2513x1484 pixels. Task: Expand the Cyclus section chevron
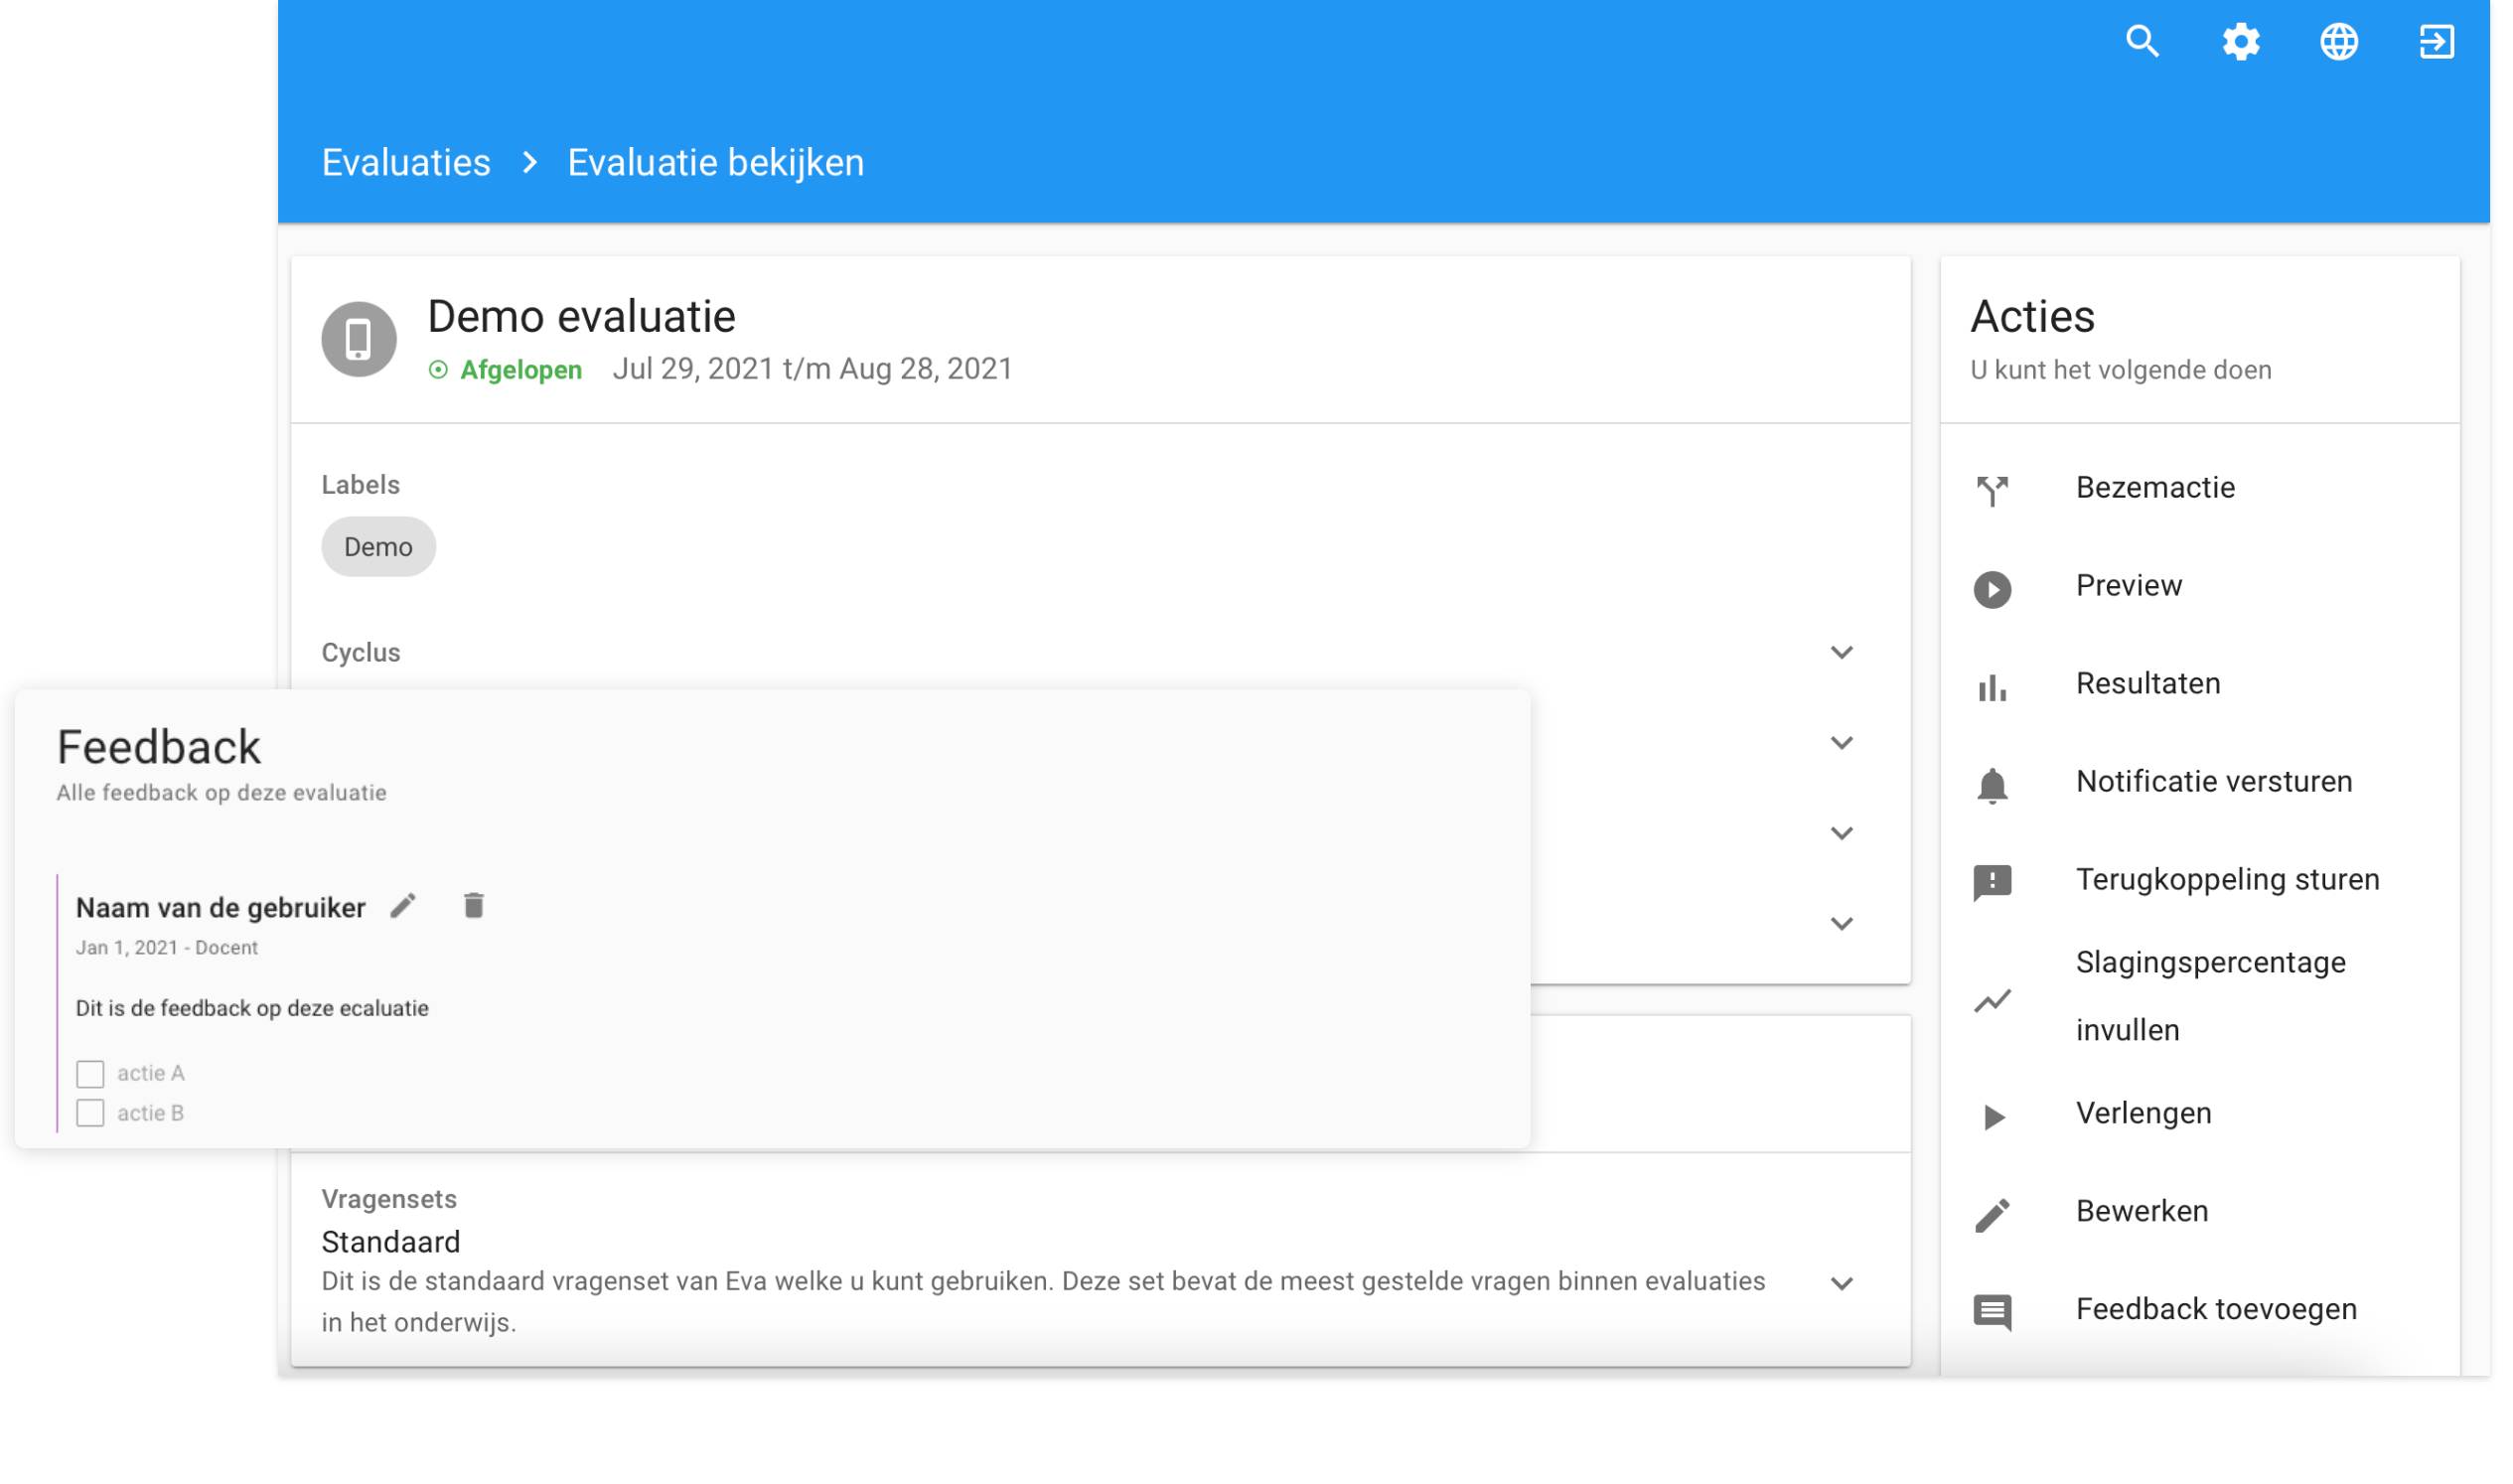(x=1841, y=653)
